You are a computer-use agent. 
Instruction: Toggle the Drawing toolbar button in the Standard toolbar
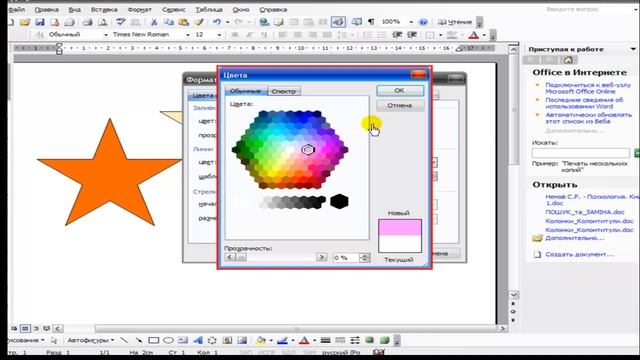click(x=338, y=22)
